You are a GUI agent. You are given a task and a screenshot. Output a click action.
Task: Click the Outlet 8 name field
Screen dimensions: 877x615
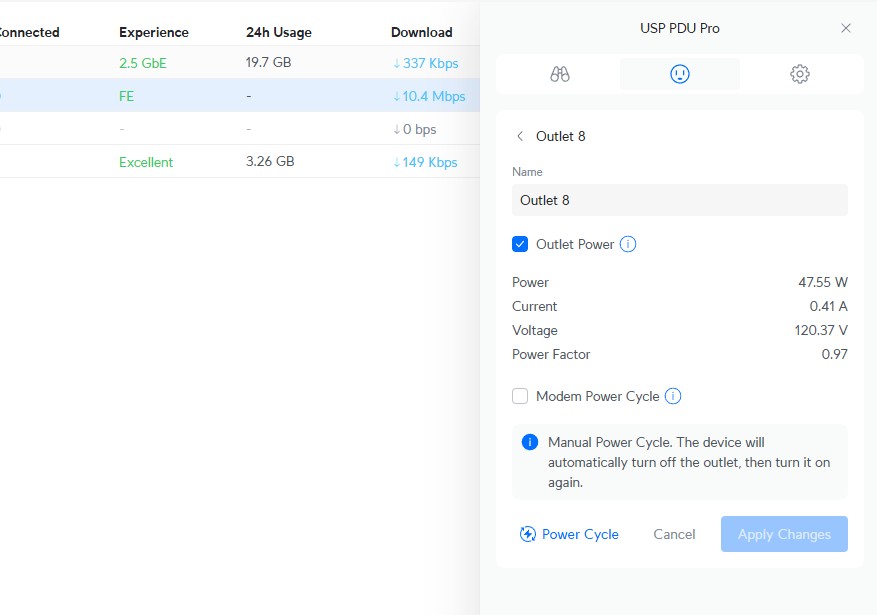click(680, 200)
